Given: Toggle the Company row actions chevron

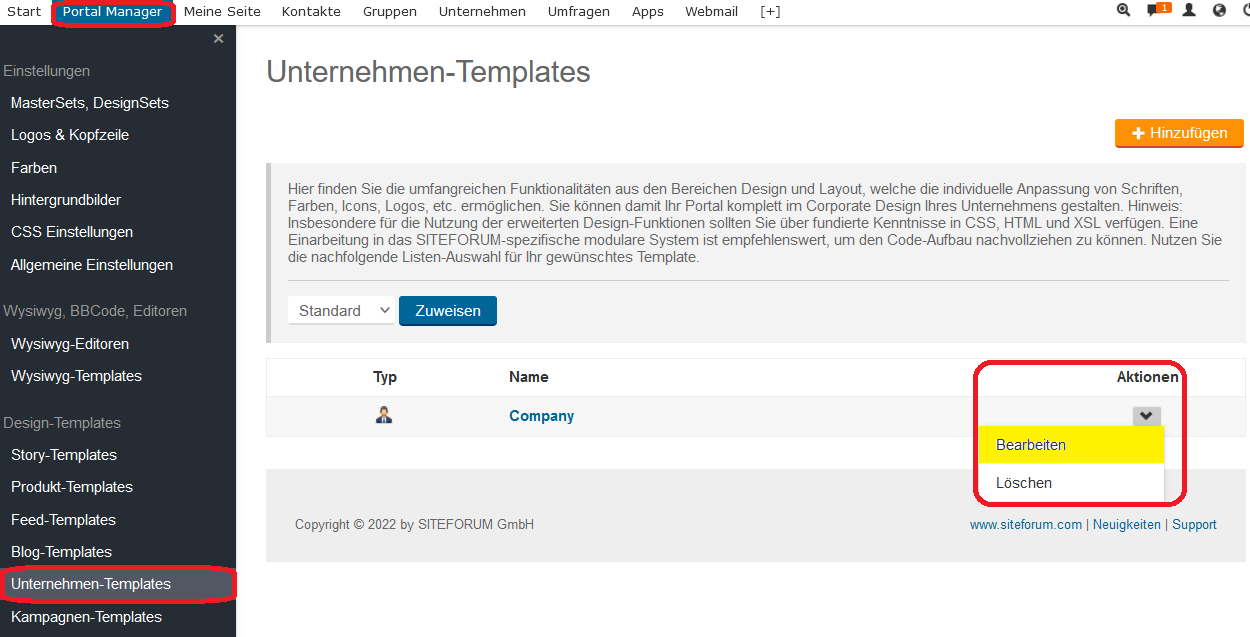Looking at the screenshot, I should click(x=1147, y=416).
